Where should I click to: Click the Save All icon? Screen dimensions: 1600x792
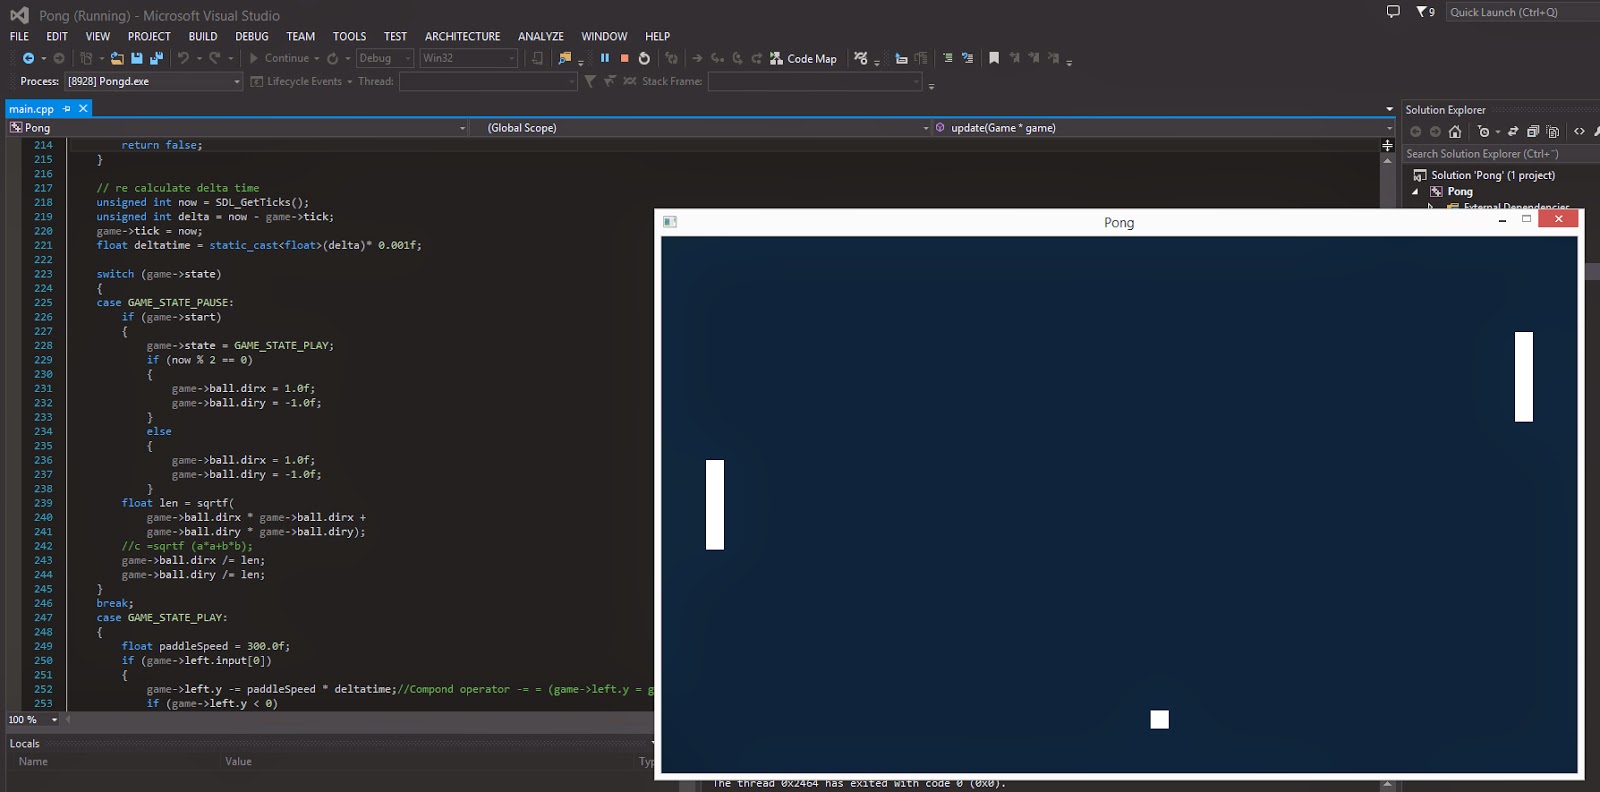pos(156,58)
